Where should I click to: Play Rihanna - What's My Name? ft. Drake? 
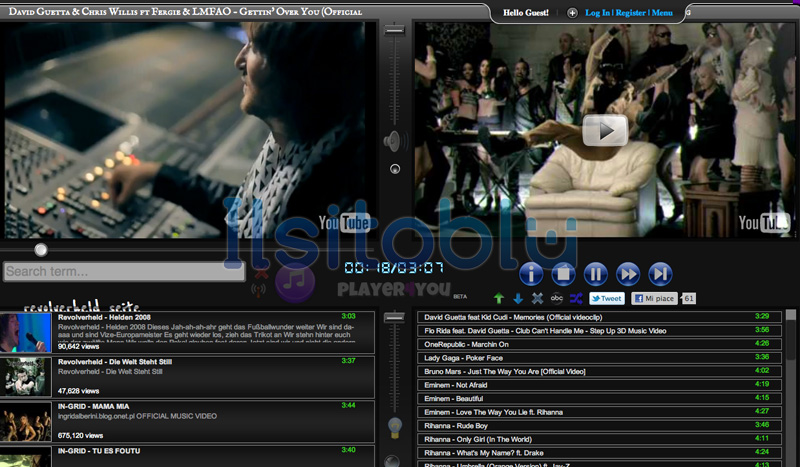point(599,452)
